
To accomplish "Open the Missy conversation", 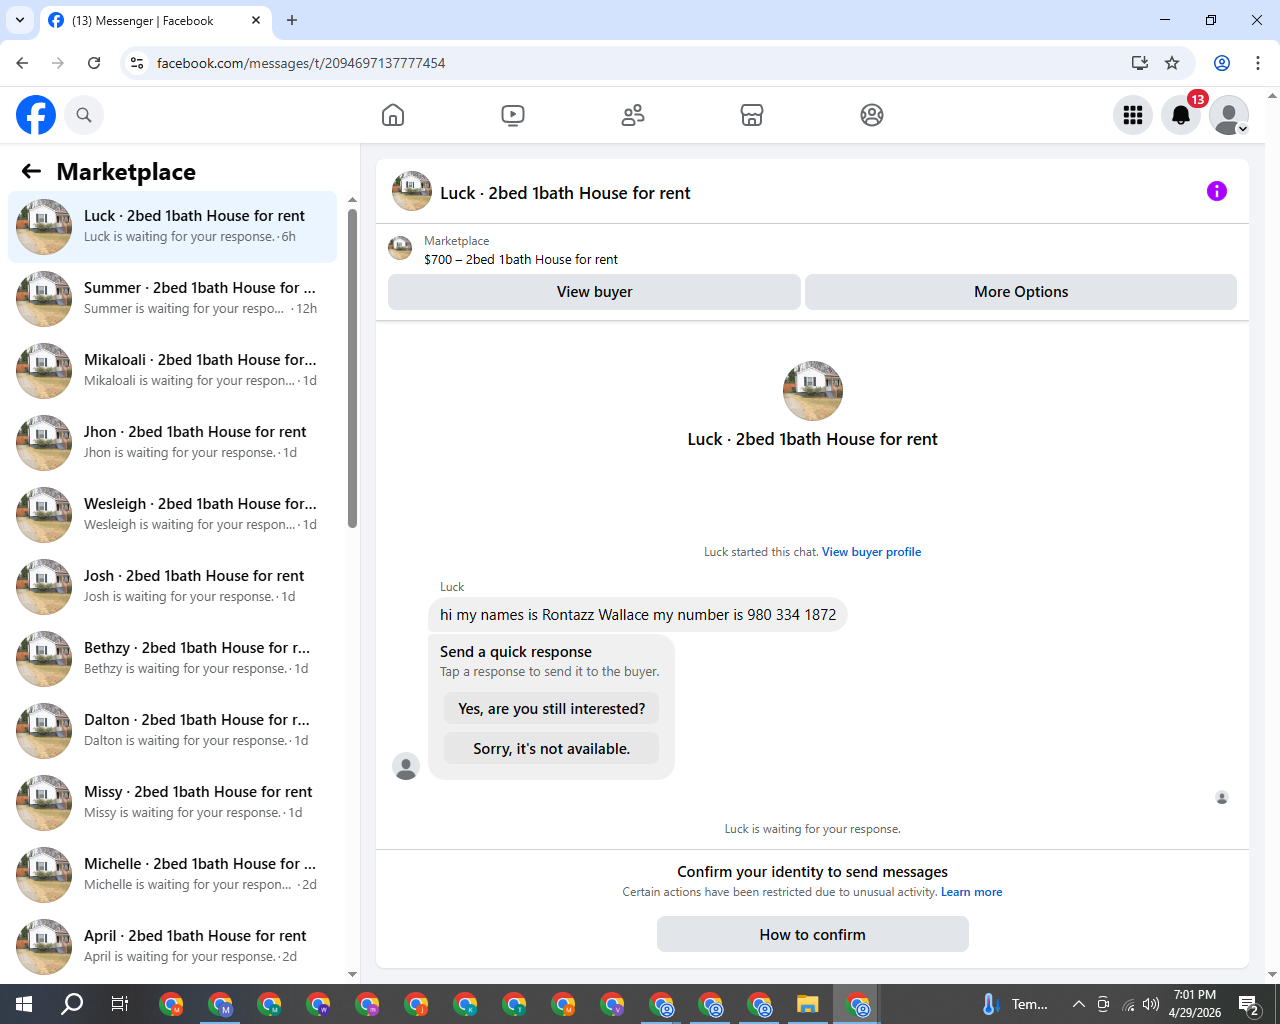I will 173,803.
